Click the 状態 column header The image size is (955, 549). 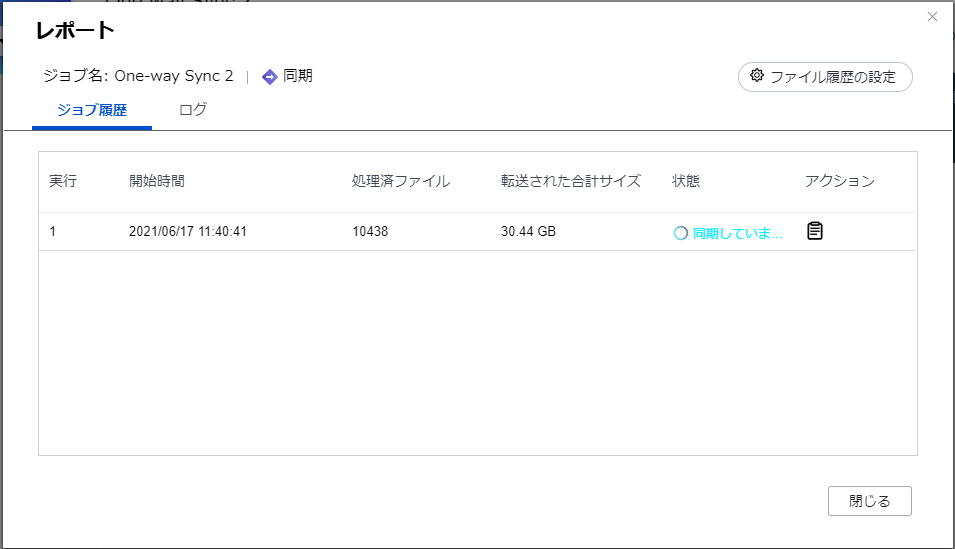686,181
